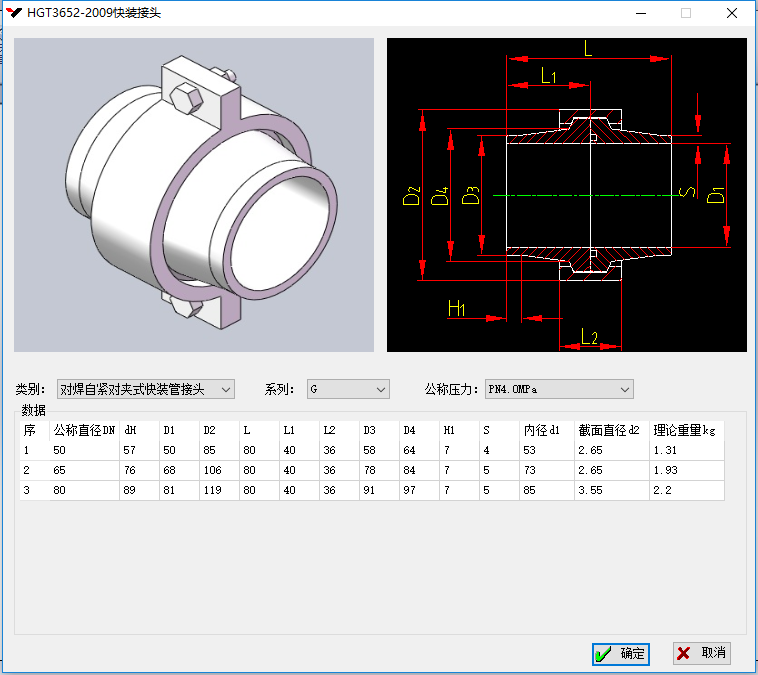The image size is (758, 675).
Task: Click the 内径d1 column header
Action: pyautogui.click(x=546, y=430)
